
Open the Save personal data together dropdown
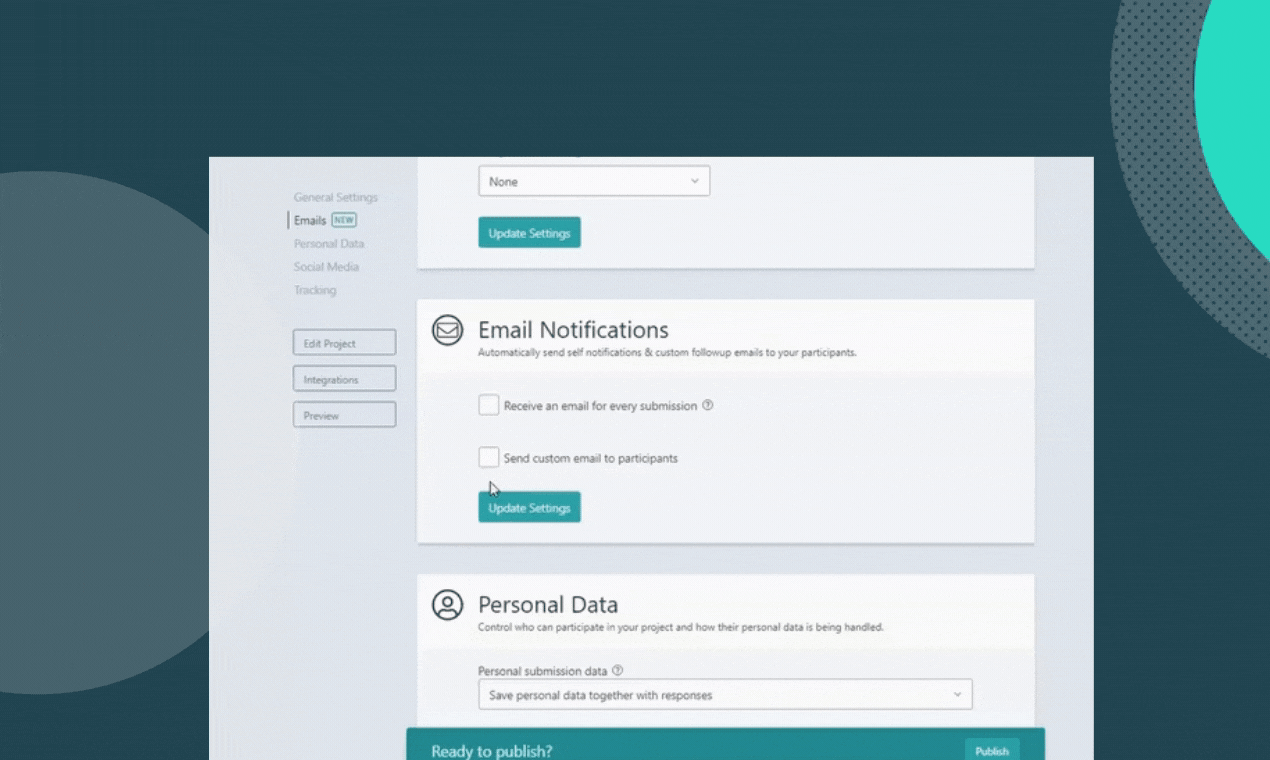(x=725, y=694)
